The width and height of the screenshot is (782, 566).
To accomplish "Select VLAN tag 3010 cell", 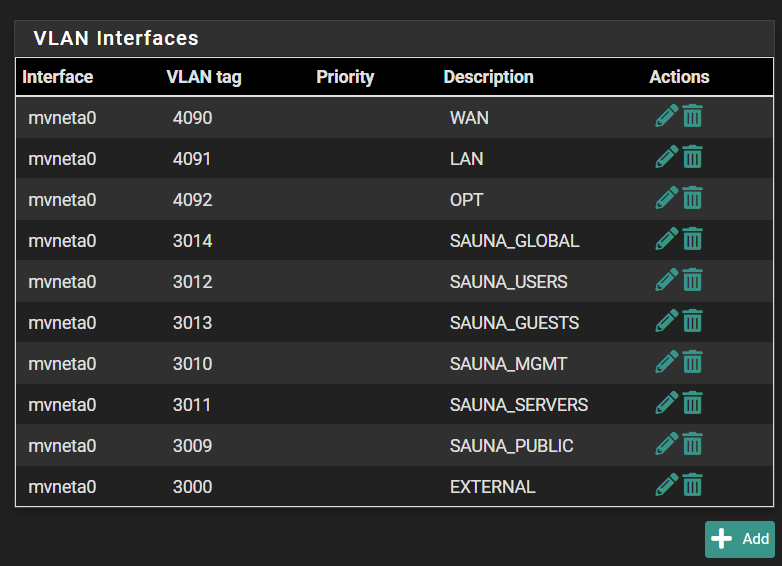I will tap(193, 364).
